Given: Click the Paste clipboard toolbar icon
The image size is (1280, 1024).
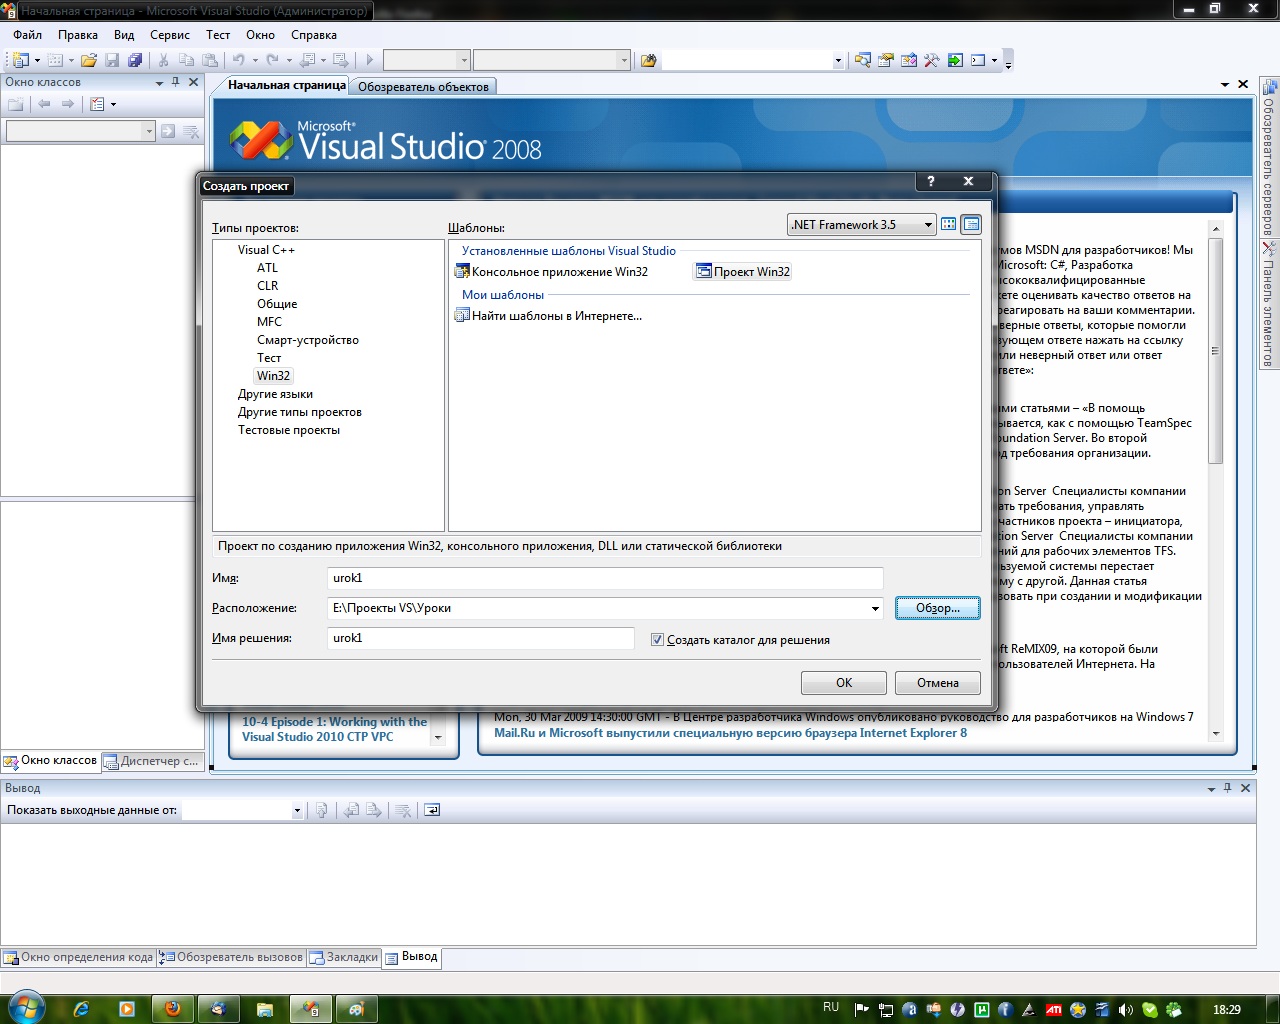Looking at the screenshot, I should [x=210, y=60].
